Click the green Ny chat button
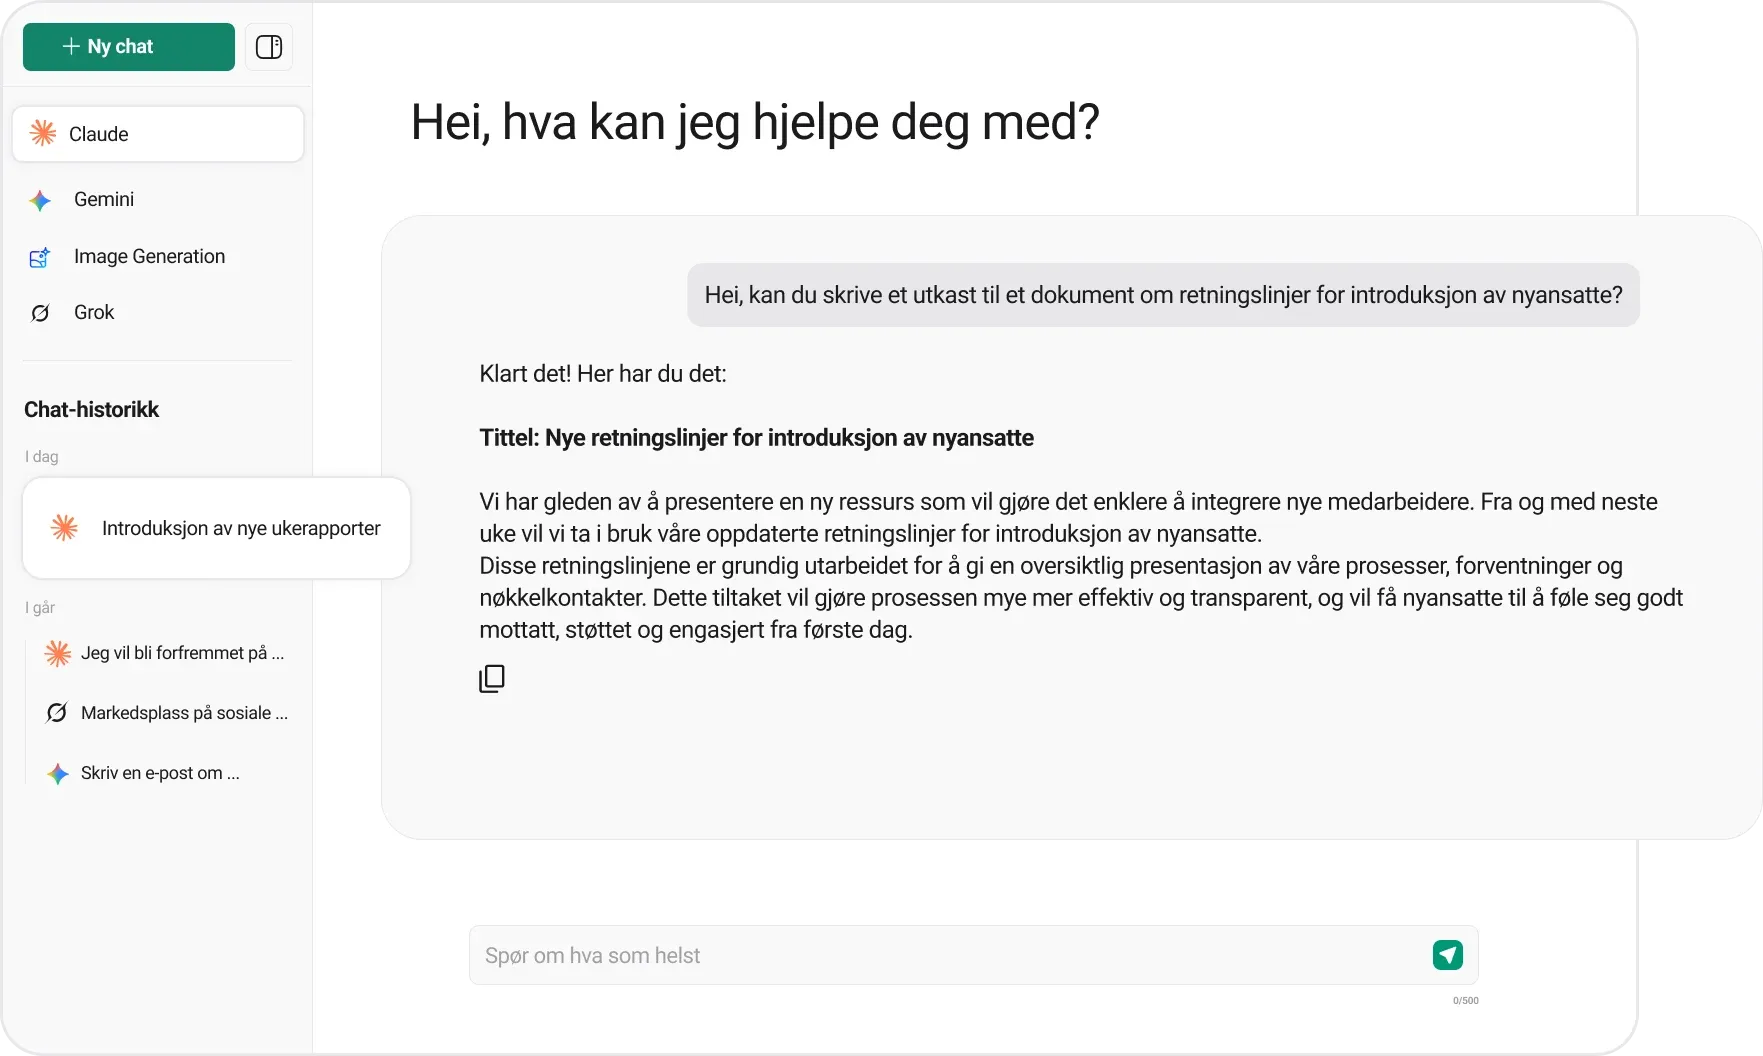The width and height of the screenshot is (1763, 1056). (128, 47)
